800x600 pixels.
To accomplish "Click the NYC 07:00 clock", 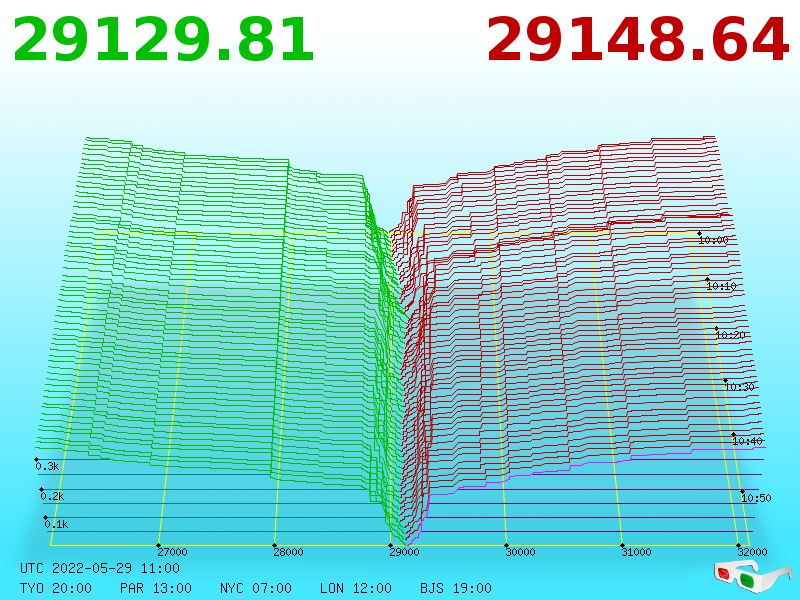I will (x=256, y=588).
